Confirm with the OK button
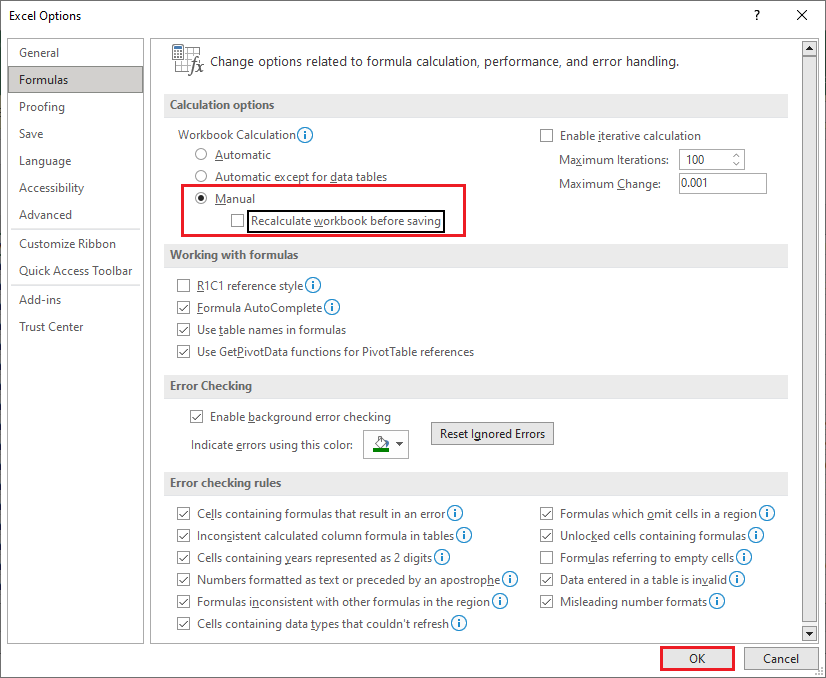The width and height of the screenshot is (826, 678). (697, 659)
